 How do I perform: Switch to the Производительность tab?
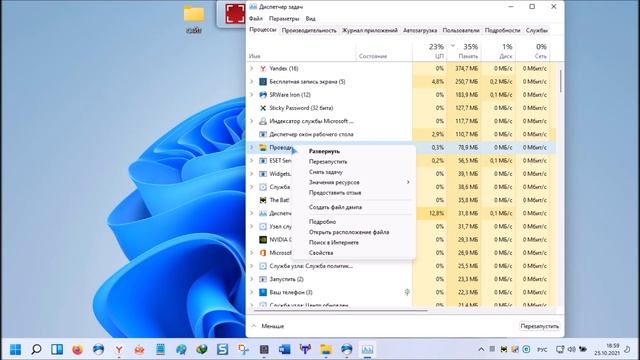(309, 30)
